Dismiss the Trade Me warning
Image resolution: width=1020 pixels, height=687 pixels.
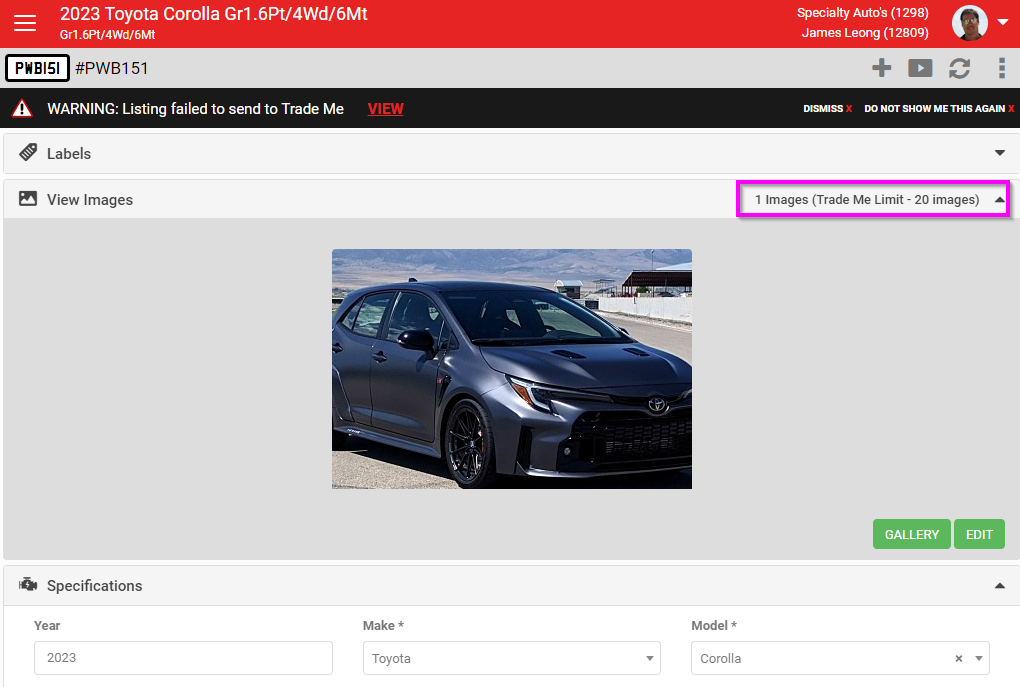pos(827,109)
